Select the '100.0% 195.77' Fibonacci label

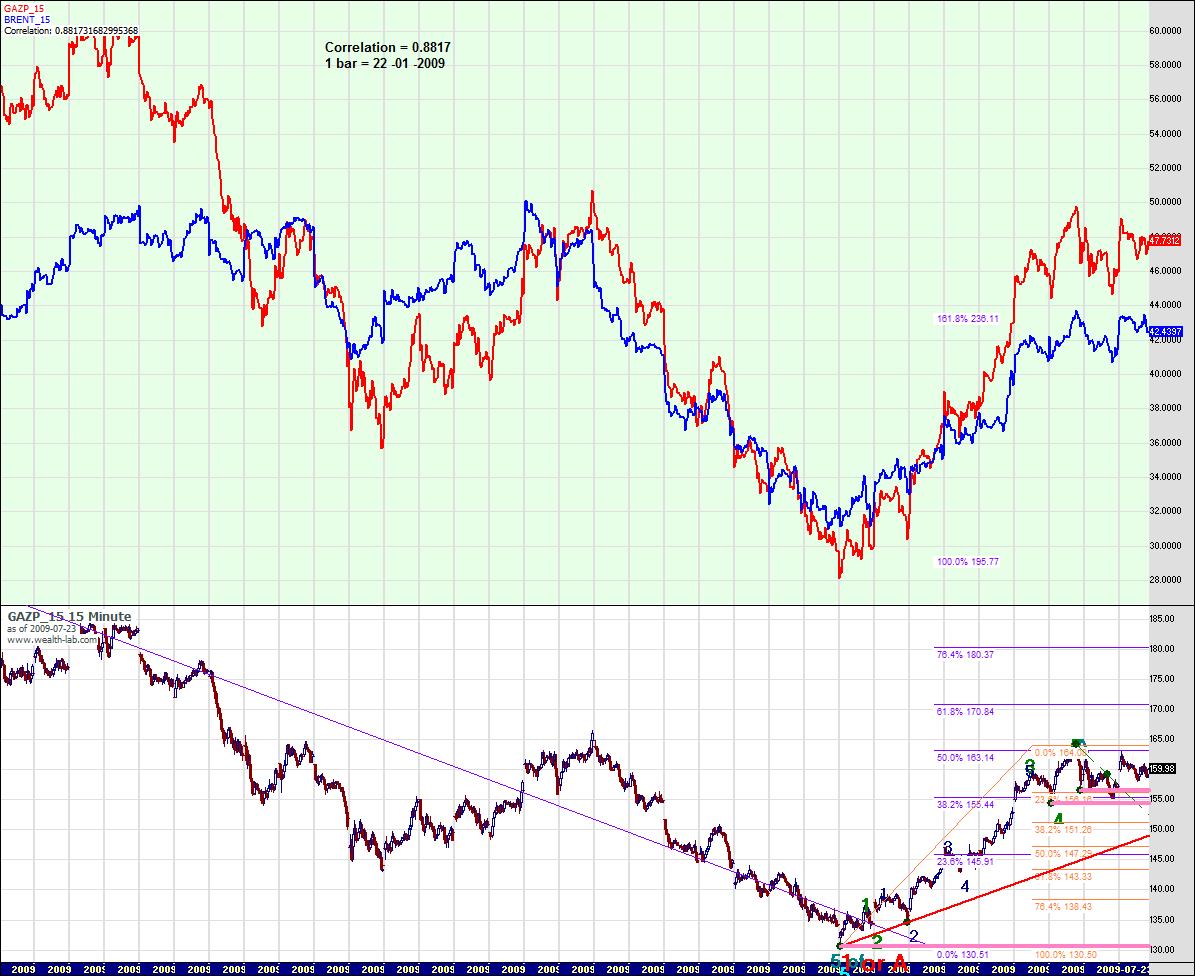(x=967, y=562)
